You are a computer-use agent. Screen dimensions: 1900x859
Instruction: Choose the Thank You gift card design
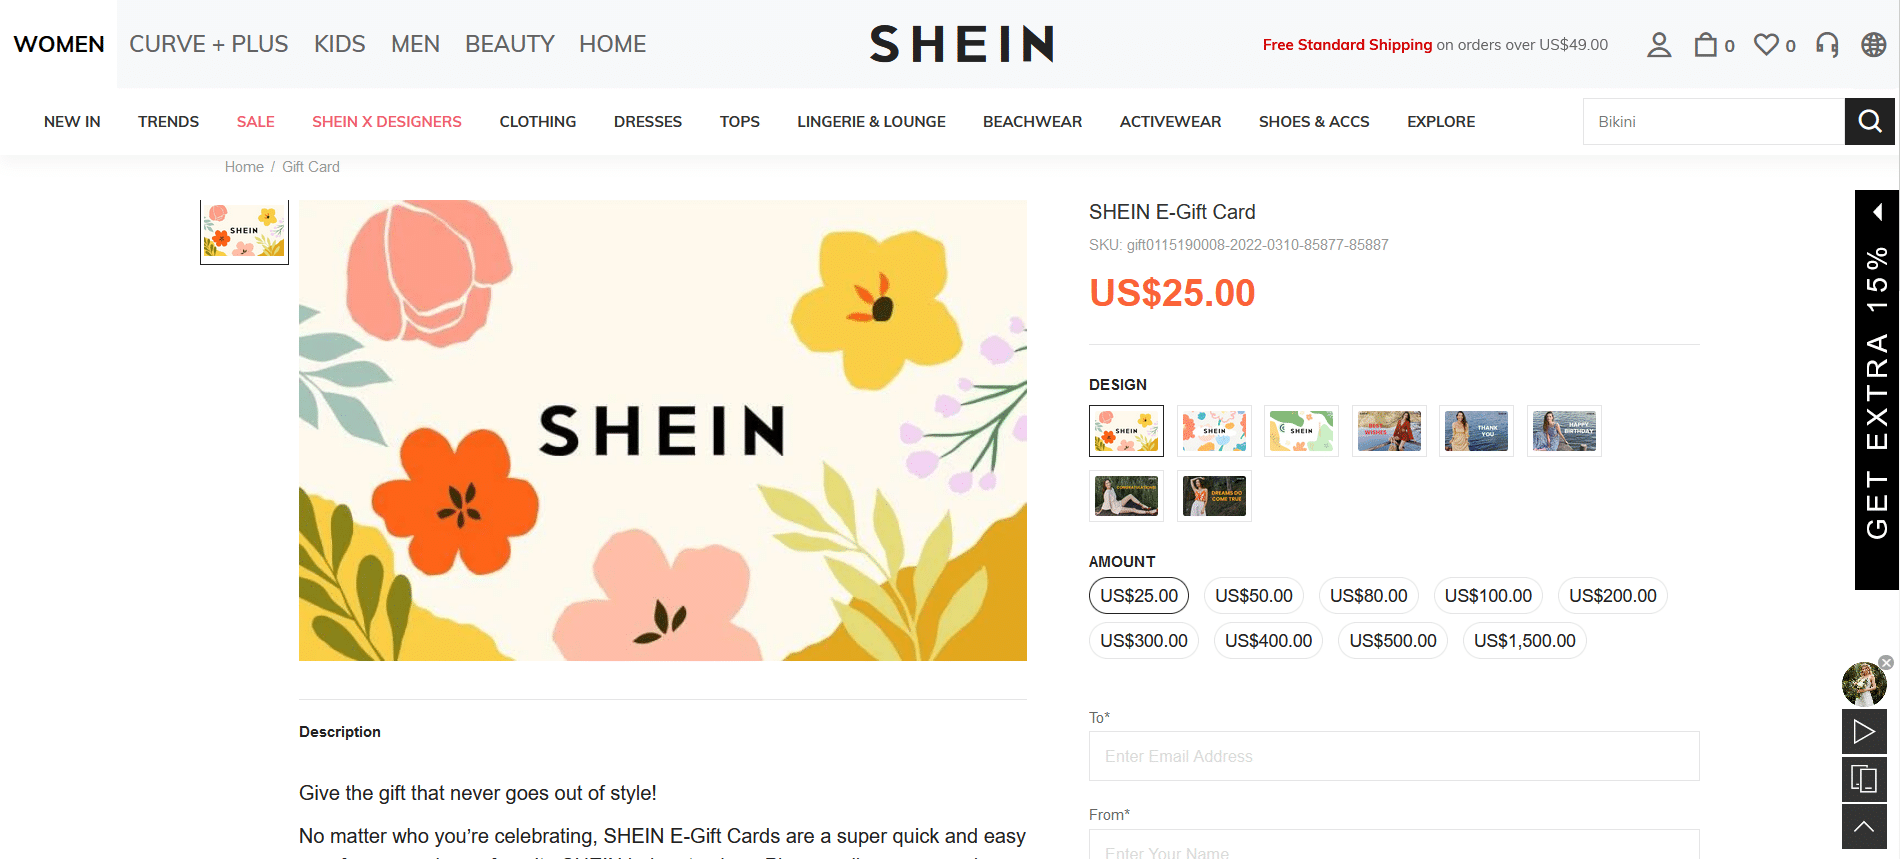pyautogui.click(x=1476, y=431)
